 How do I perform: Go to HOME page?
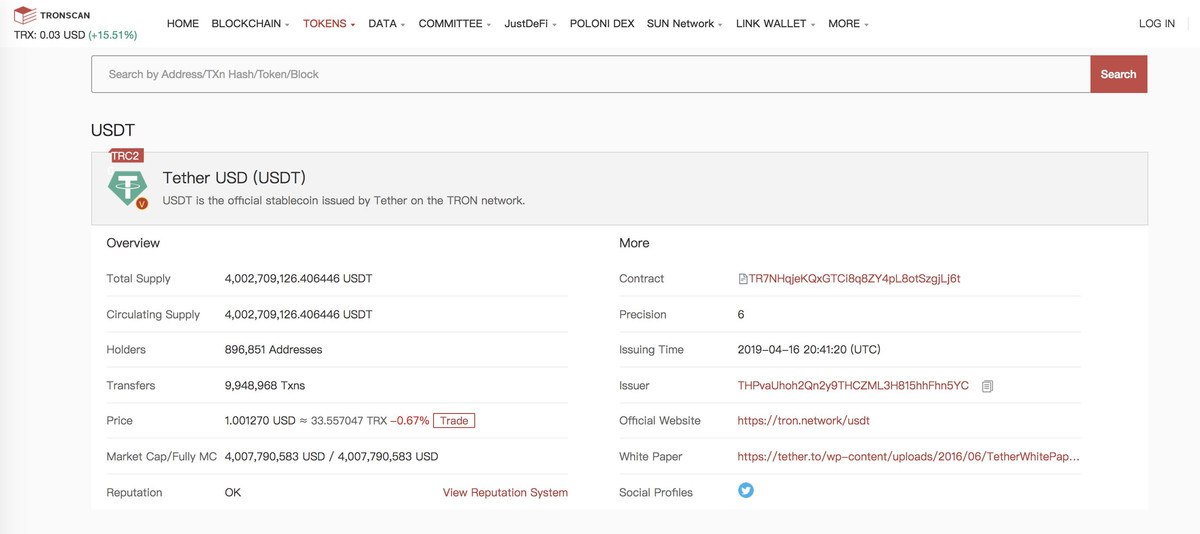[x=183, y=23]
